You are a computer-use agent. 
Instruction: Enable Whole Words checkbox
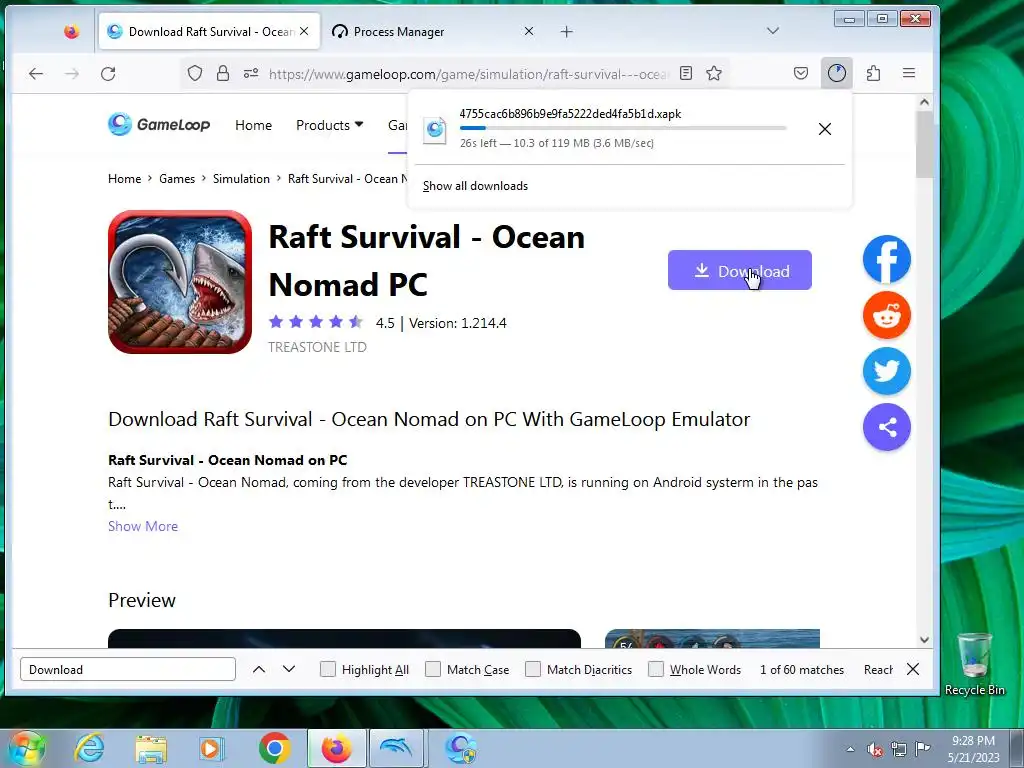pyautogui.click(x=656, y=669)
